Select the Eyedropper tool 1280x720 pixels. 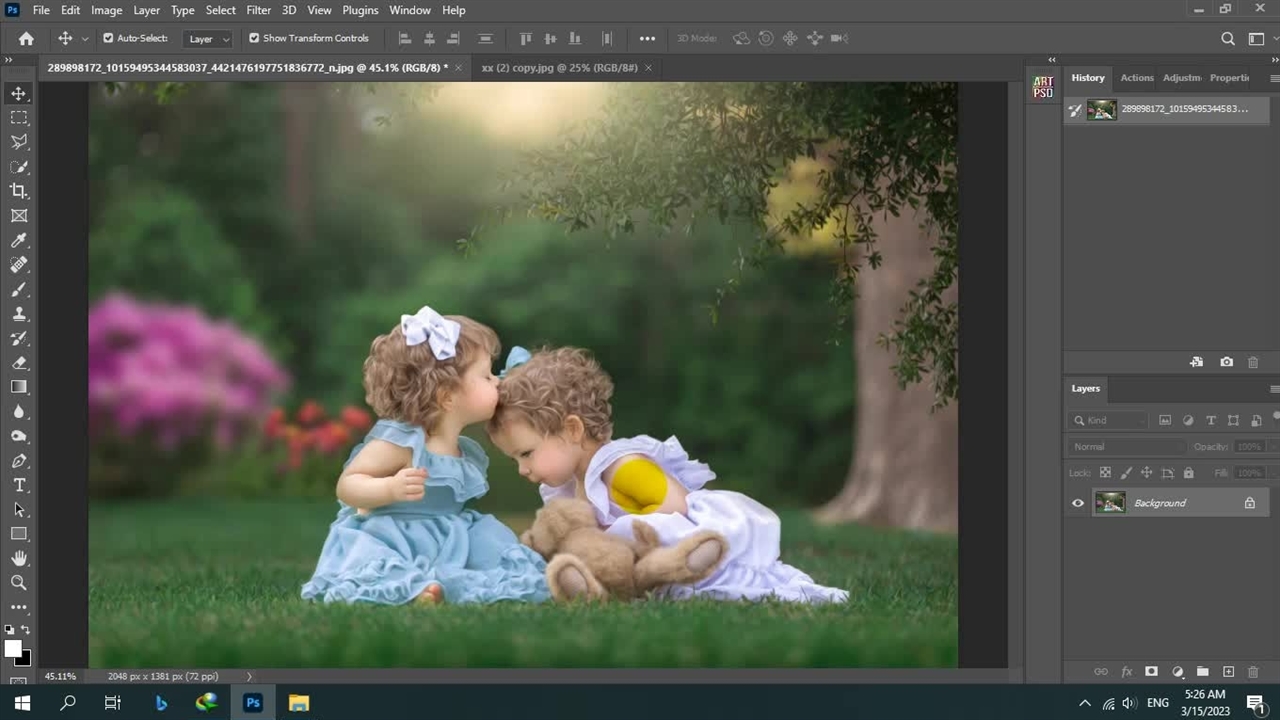coord(19,240)
